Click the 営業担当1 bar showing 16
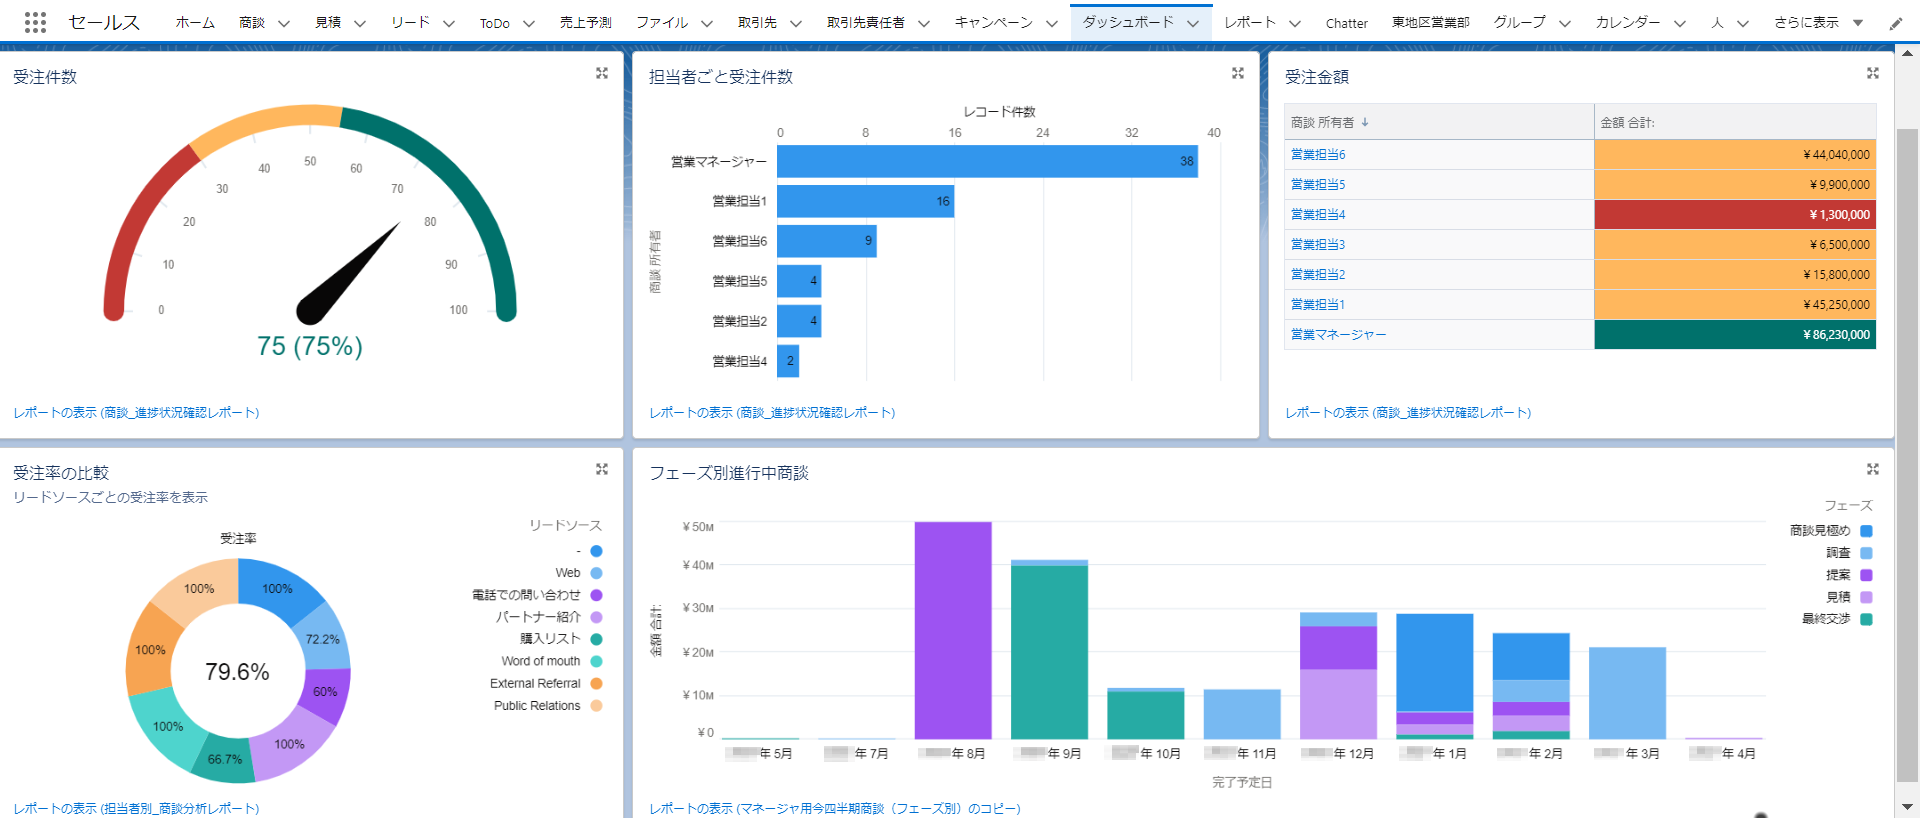This screenshot has width=1920, height=818. pyautogui.click(x=865, y=201)
